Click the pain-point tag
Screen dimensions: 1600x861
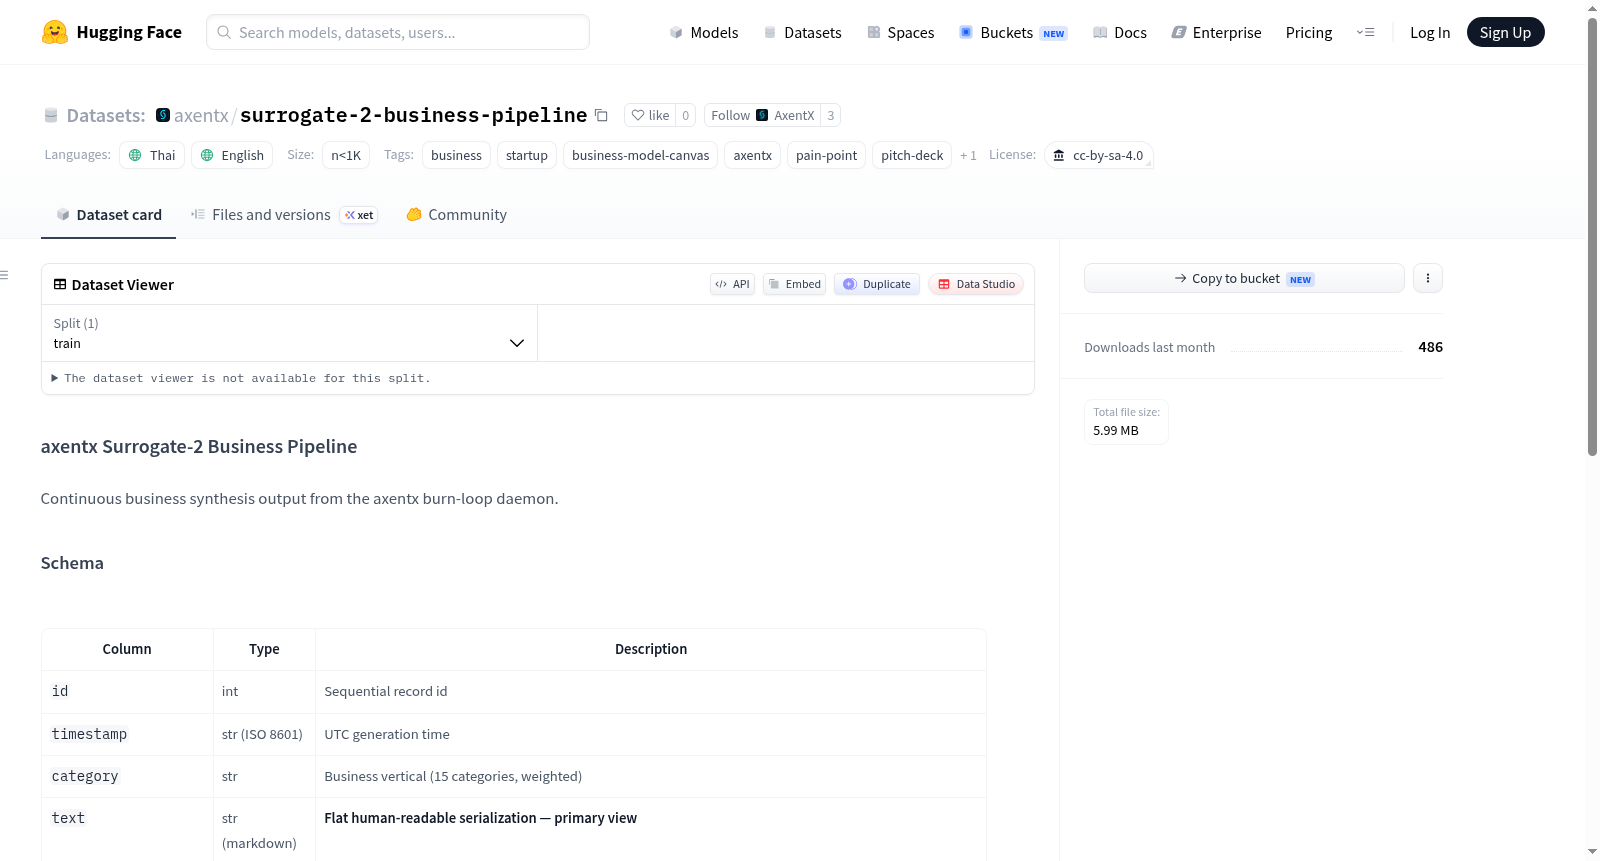826,155
